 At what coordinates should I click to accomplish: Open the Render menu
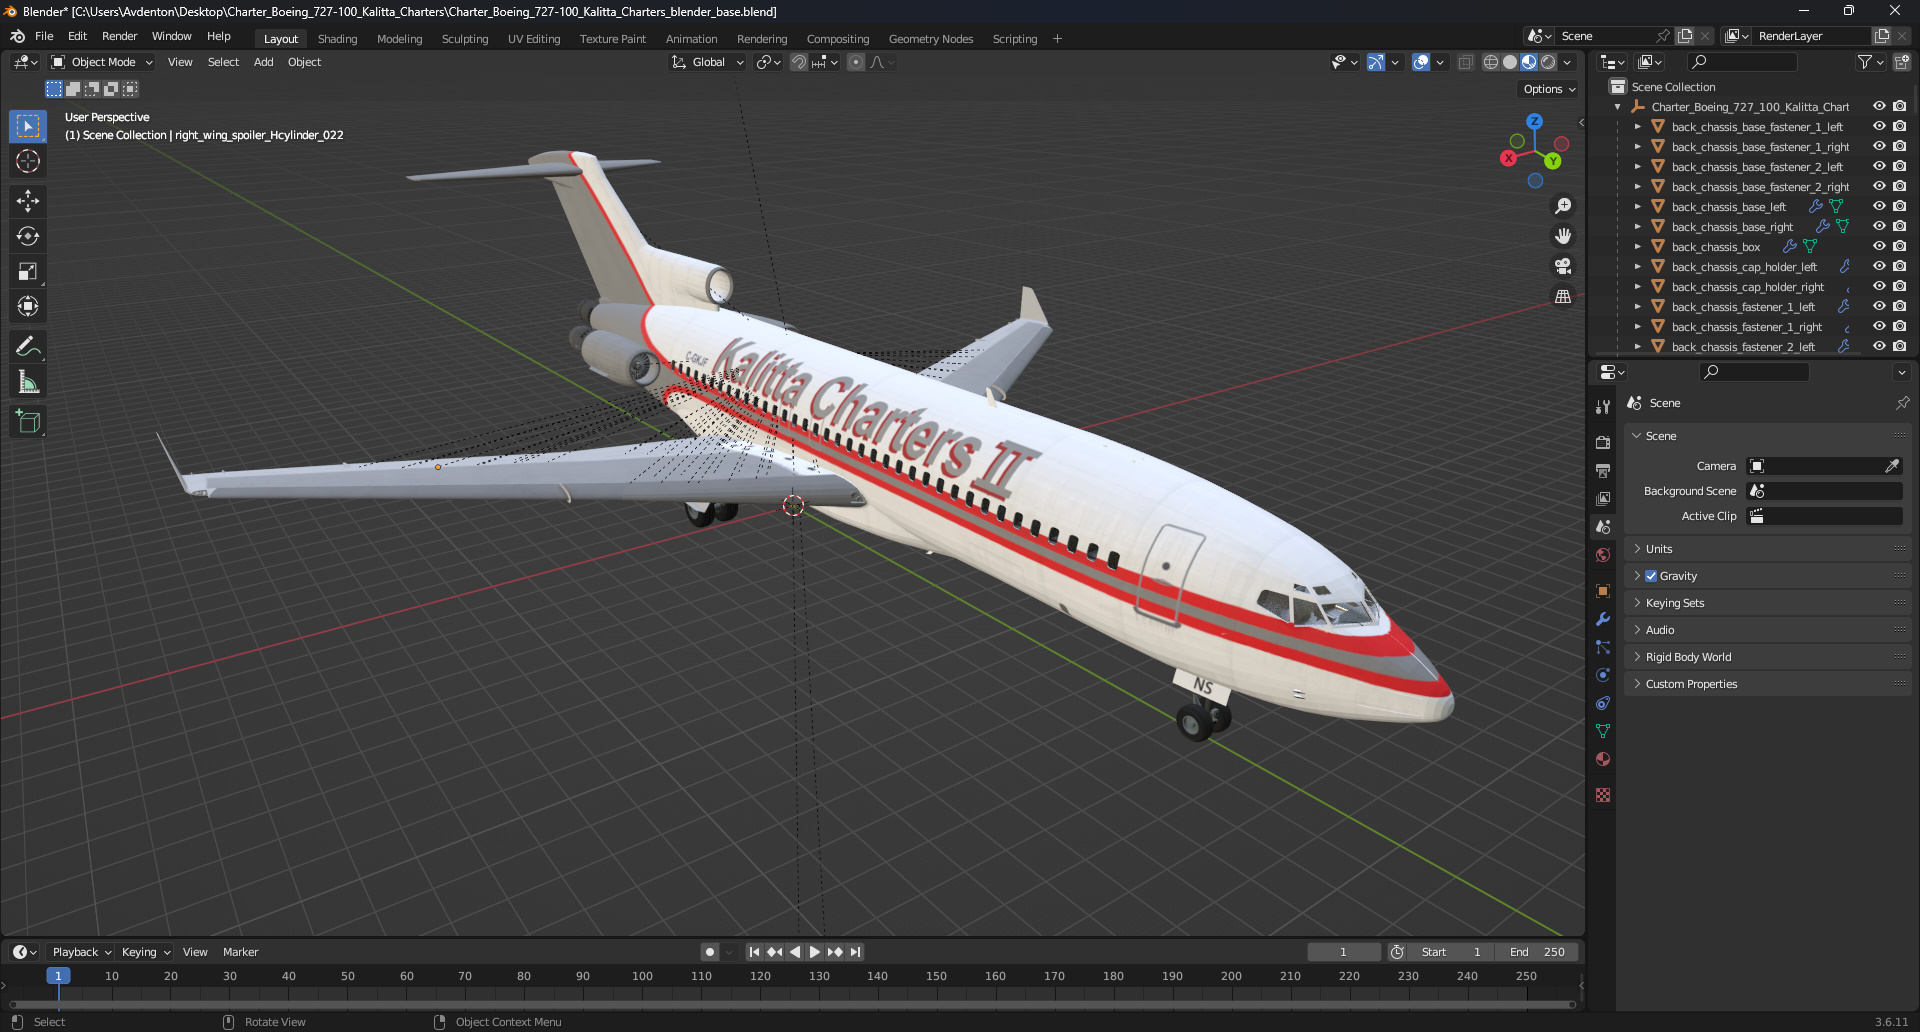120,36
